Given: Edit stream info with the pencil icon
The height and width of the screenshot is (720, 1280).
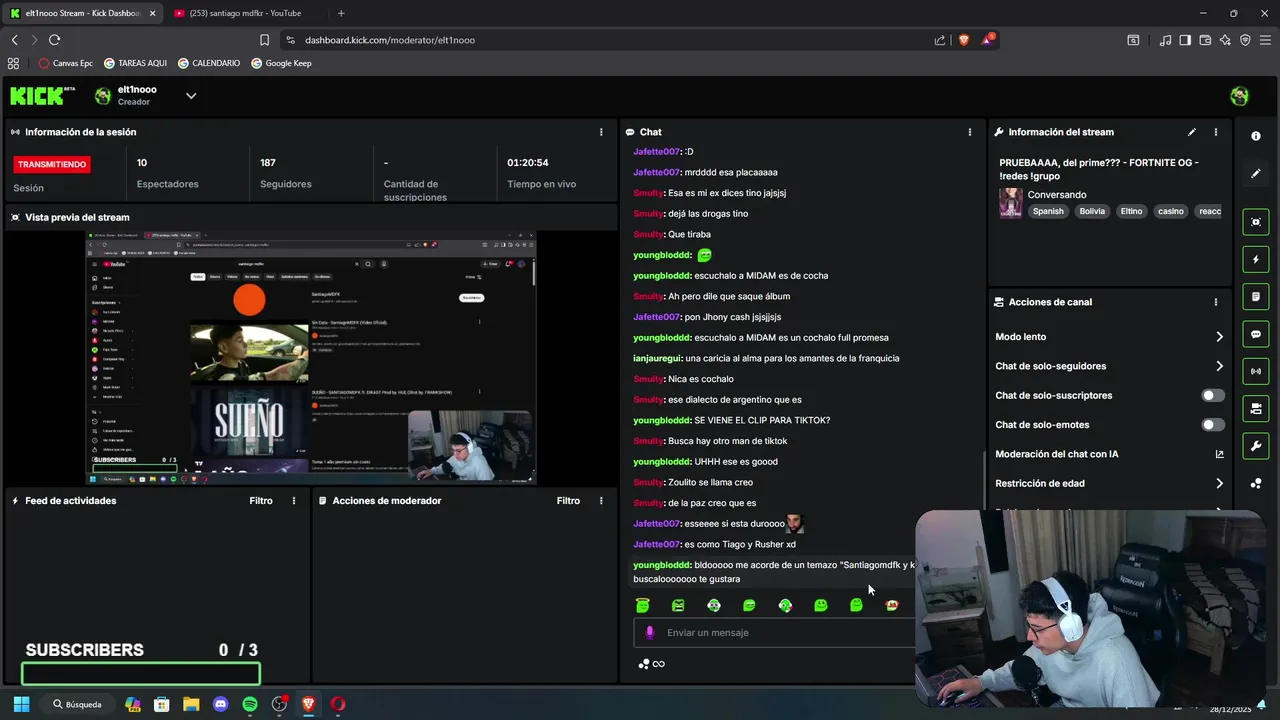Looking at the screenshot, I should point(1191,132).
